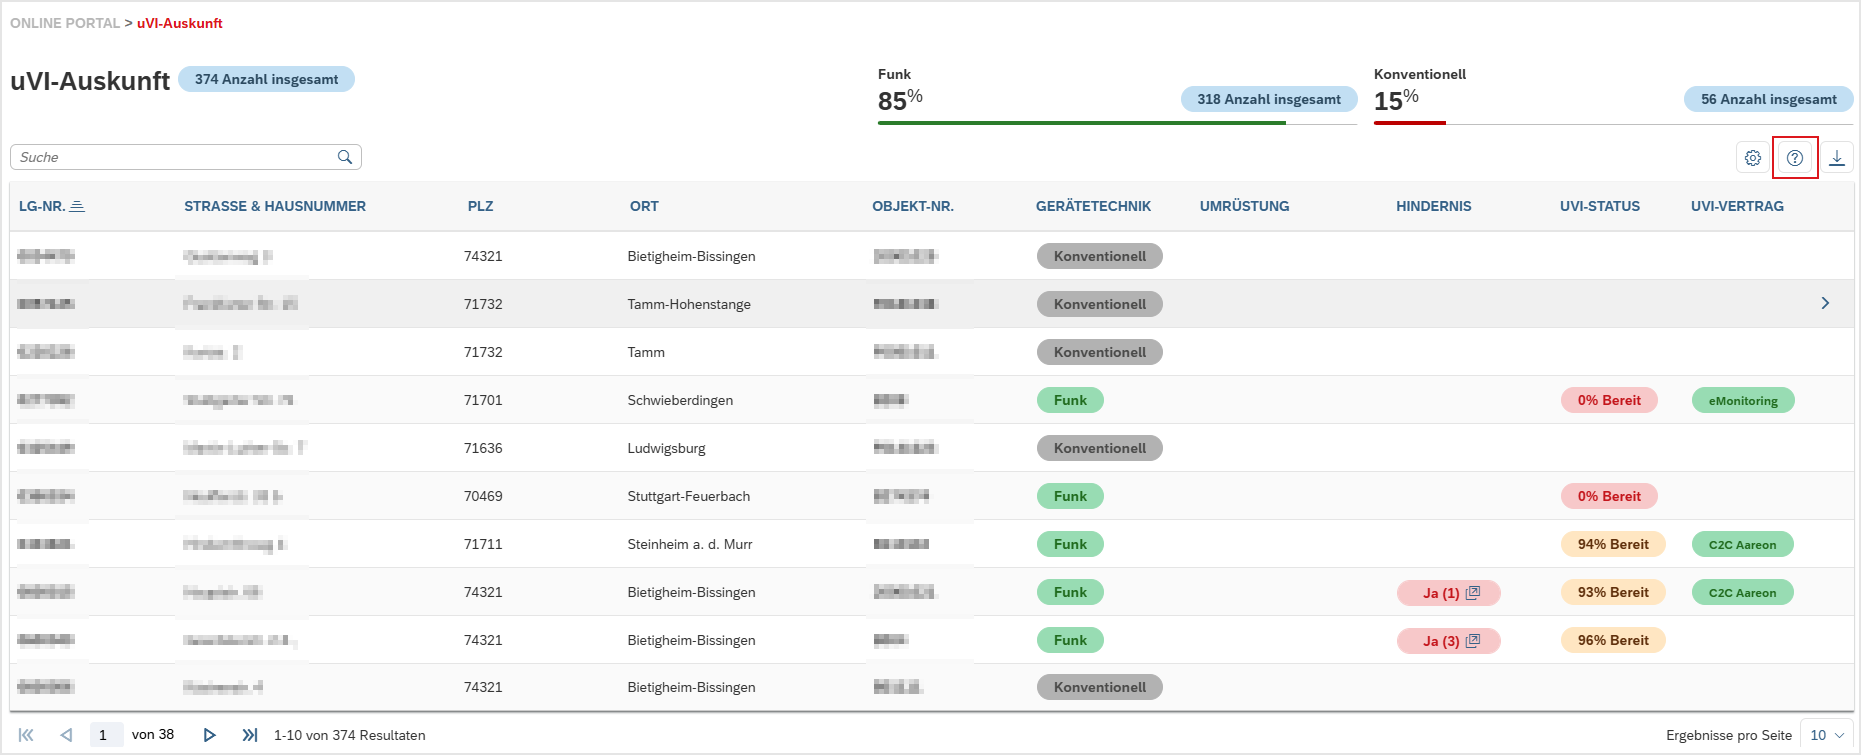Open the Ja (3) Hindernis details link

[1449, 641]
